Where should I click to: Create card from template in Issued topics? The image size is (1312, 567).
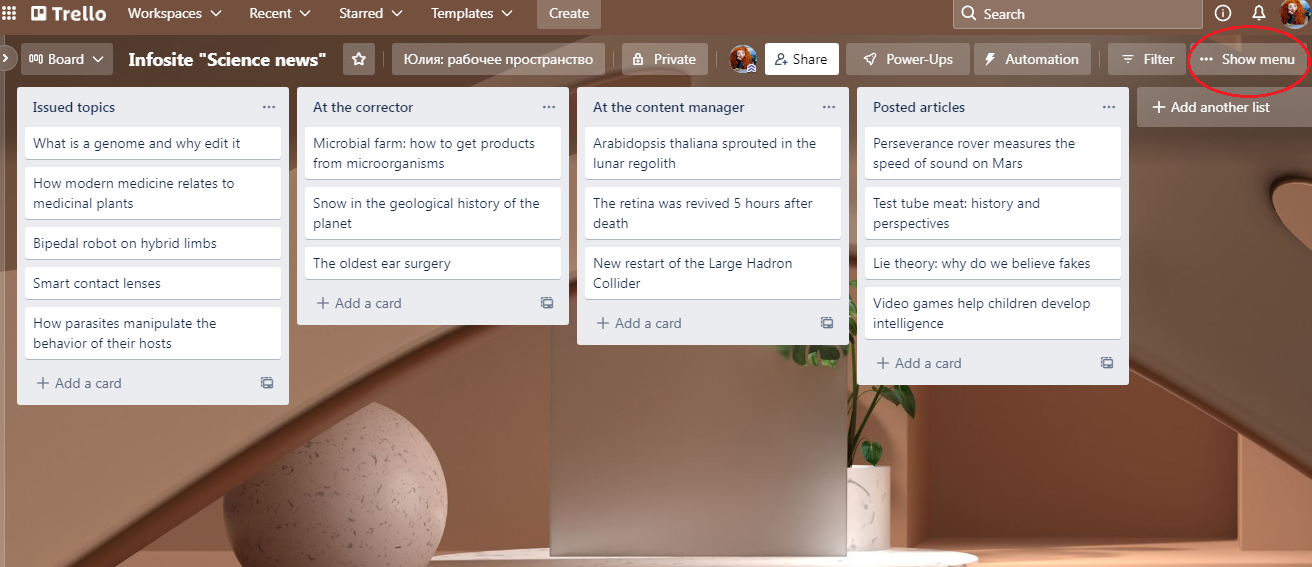click(x=267, y=383)
